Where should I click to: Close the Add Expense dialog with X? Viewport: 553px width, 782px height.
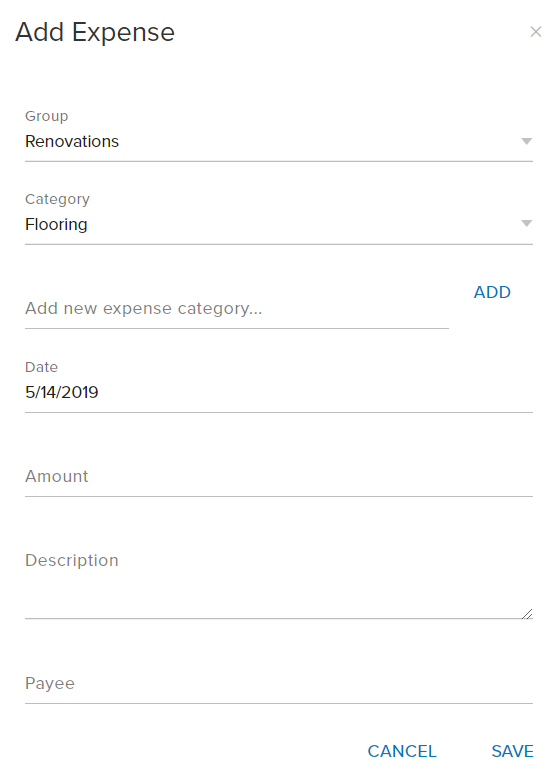point(536,32)
